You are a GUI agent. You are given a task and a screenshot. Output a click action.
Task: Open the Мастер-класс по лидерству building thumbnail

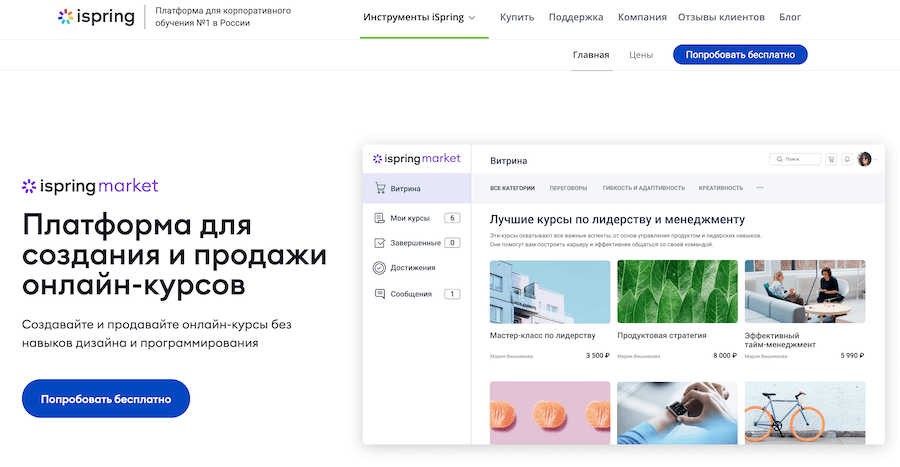pyautogui.click(x=550, y=291)
